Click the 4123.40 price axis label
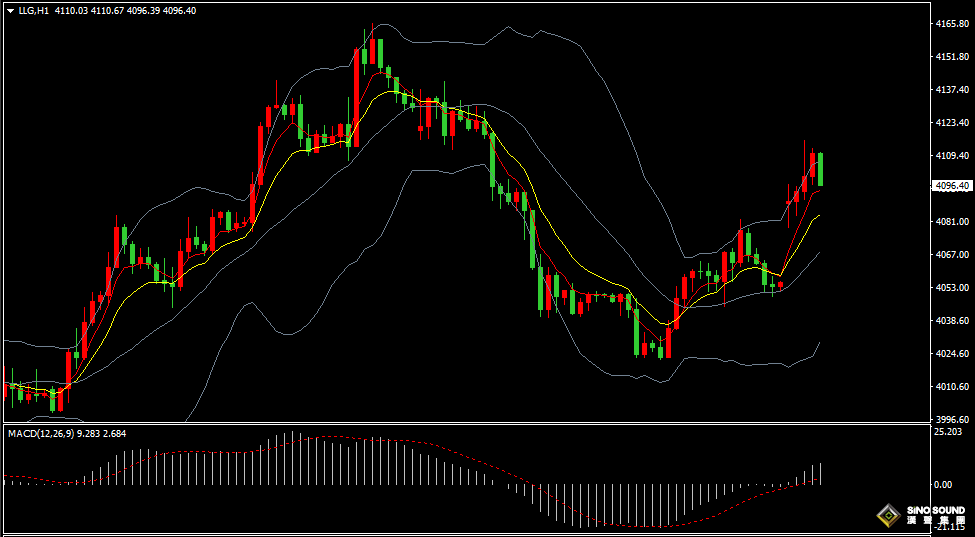 click(953, 122)
